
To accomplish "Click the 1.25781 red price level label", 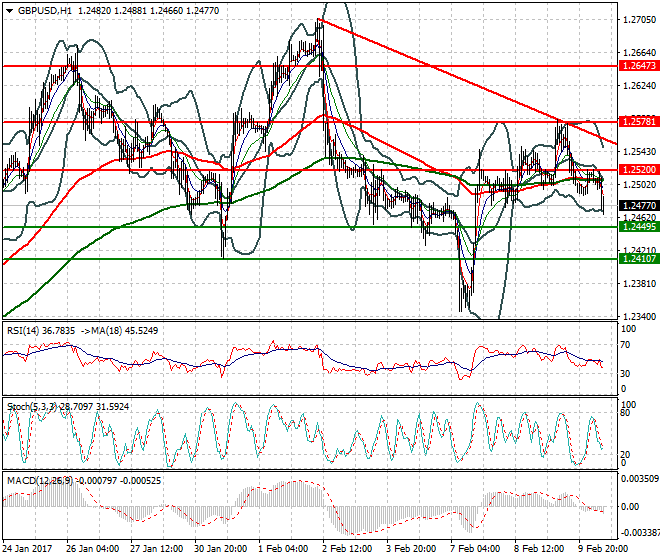I will (639, 122).
